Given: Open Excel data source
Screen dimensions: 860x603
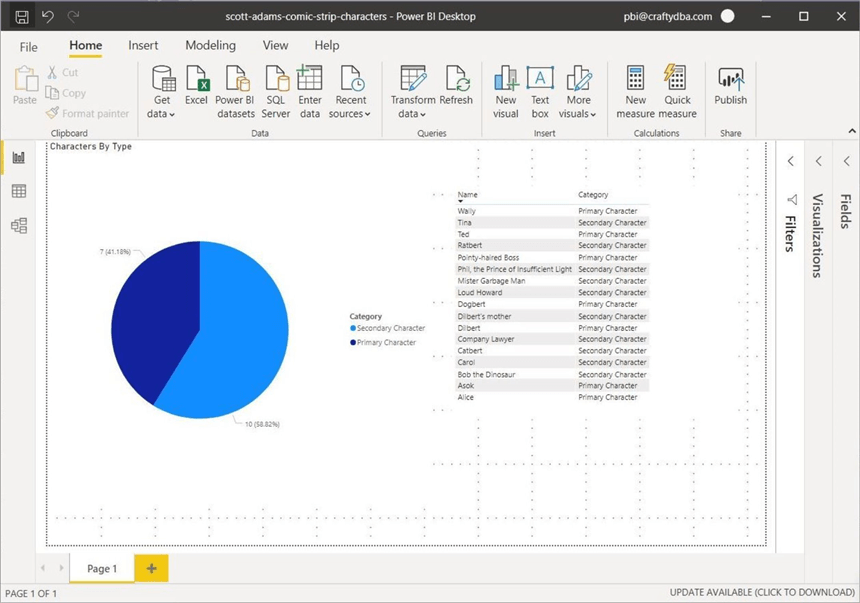Looking at the screenshot, I should click(197, 79).
